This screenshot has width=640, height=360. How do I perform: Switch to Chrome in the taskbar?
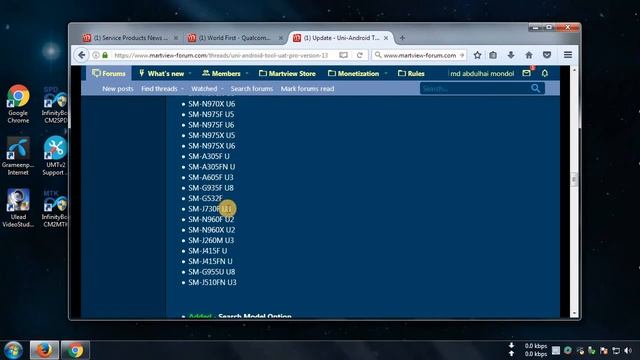coord(75,350)
